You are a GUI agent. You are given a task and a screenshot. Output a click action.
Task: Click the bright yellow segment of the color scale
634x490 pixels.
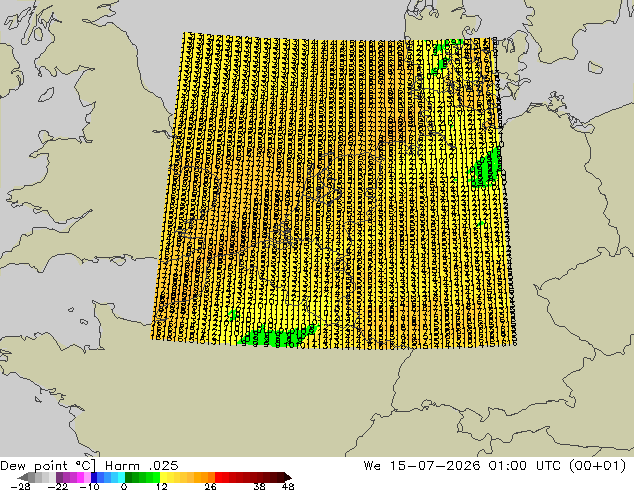coord(163,477)
